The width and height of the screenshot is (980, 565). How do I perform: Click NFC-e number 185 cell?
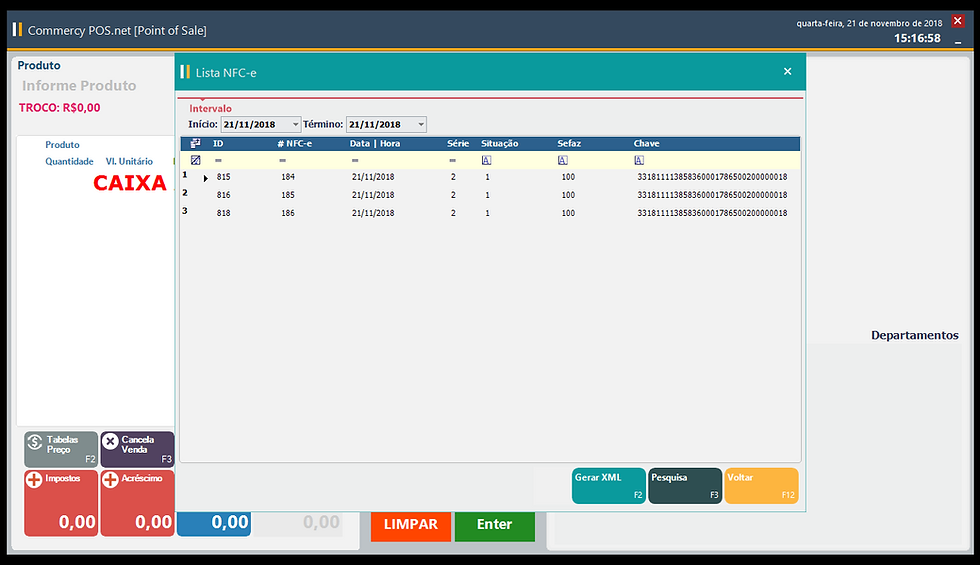click(288, 195)
